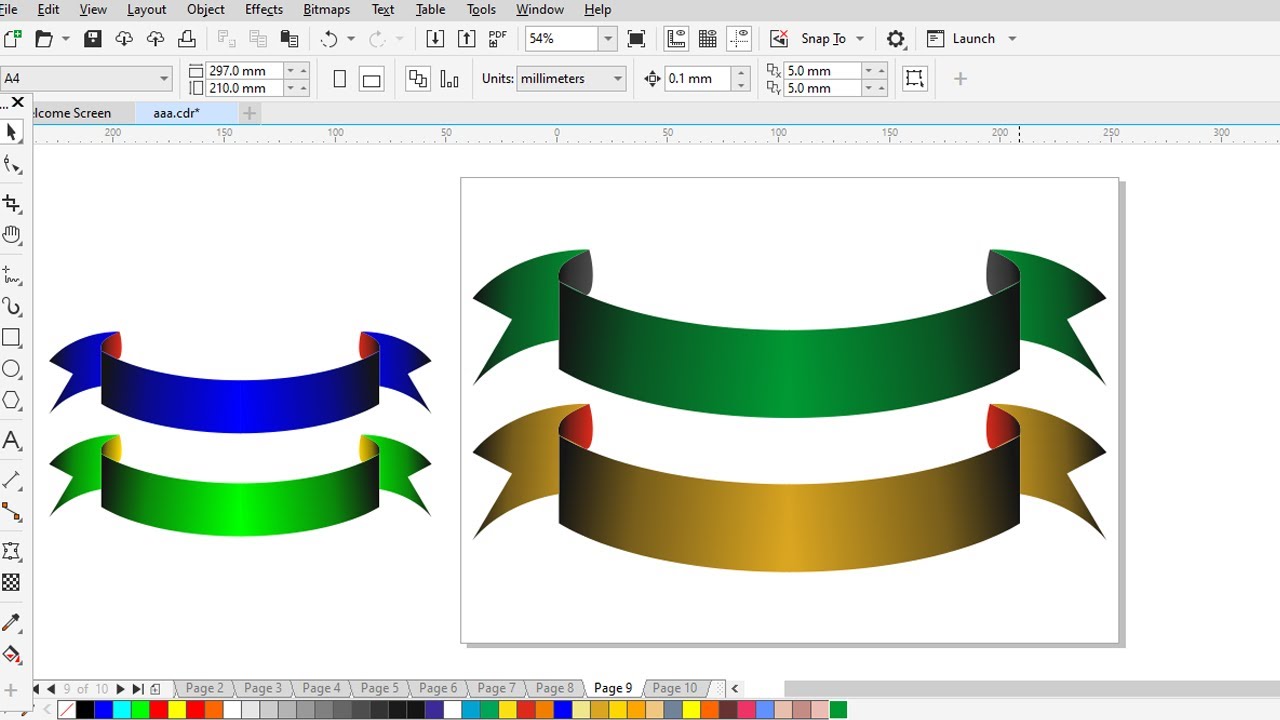1280x720 pixels.
Task: Select the Ellipse tool
Action: coord(12,369)
